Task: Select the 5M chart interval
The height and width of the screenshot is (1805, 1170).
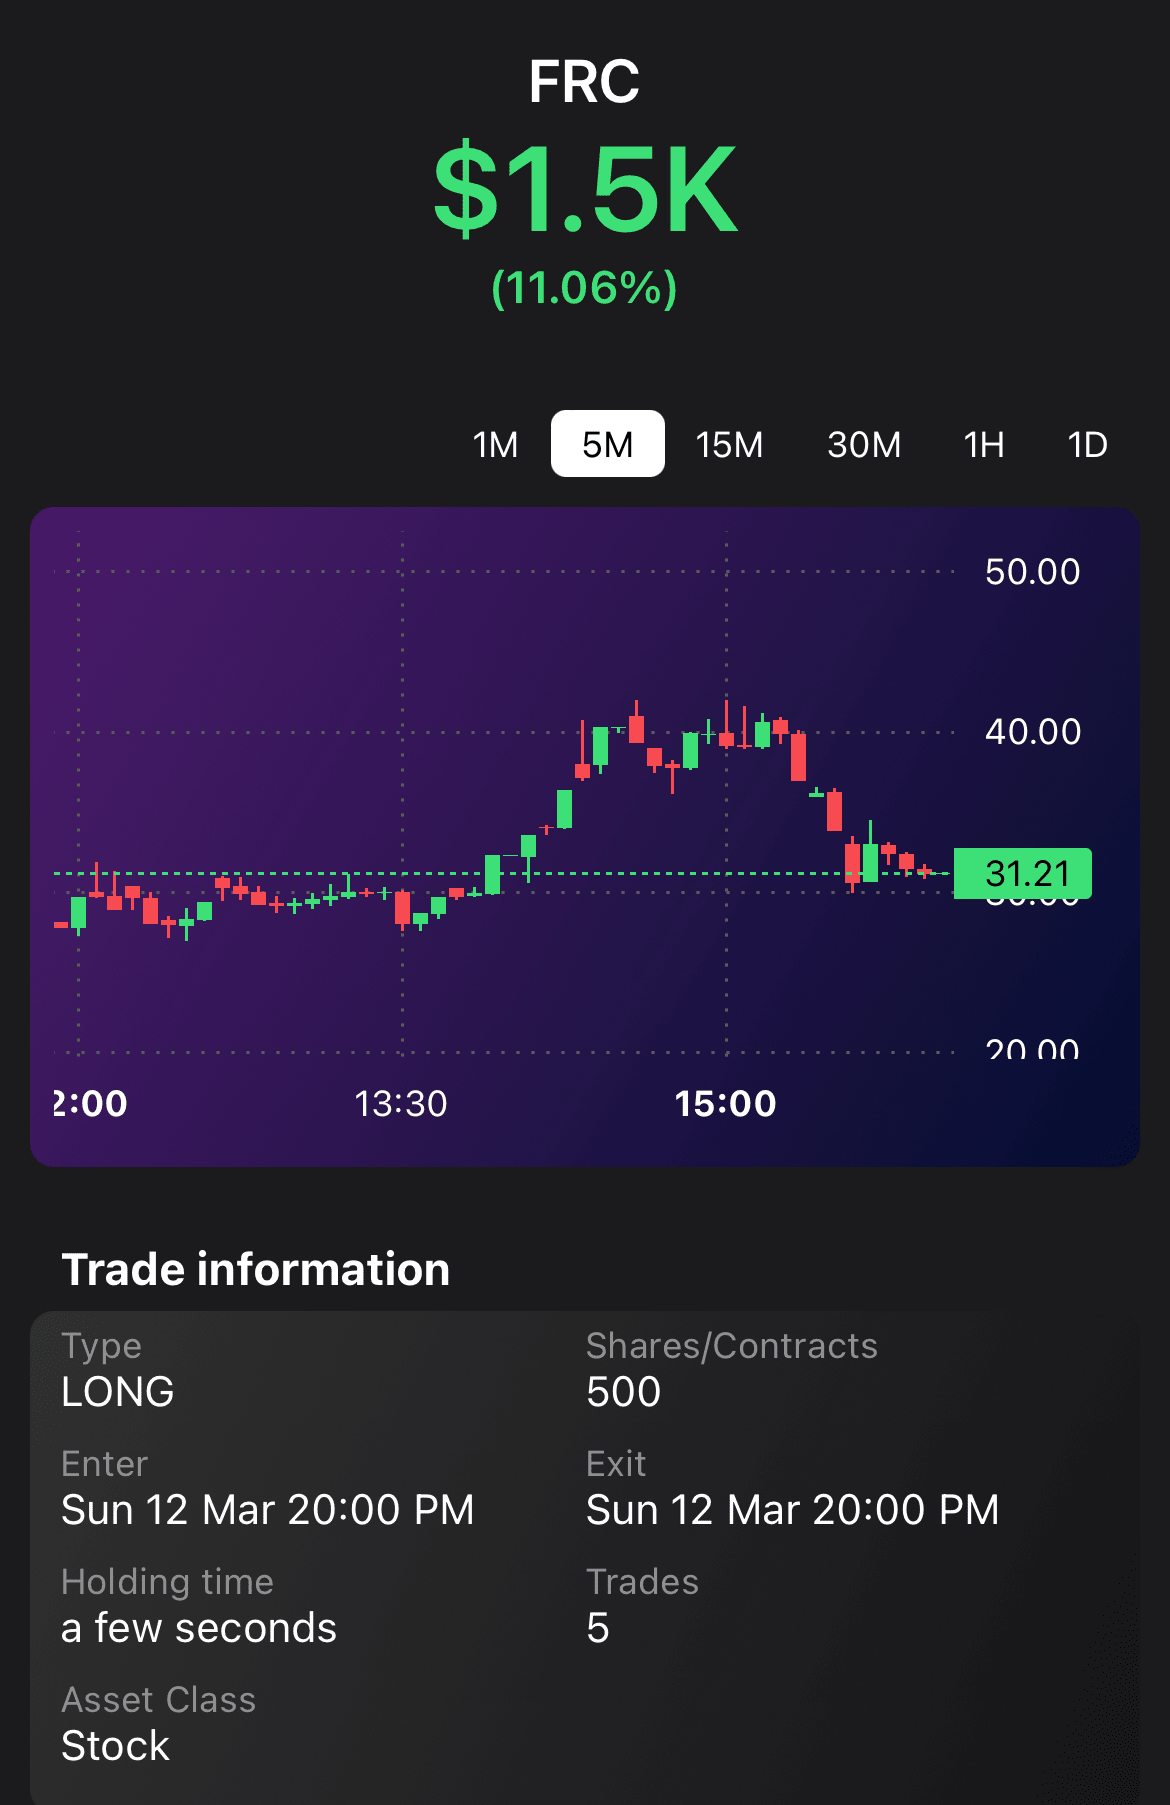Action: coord(607,444)
